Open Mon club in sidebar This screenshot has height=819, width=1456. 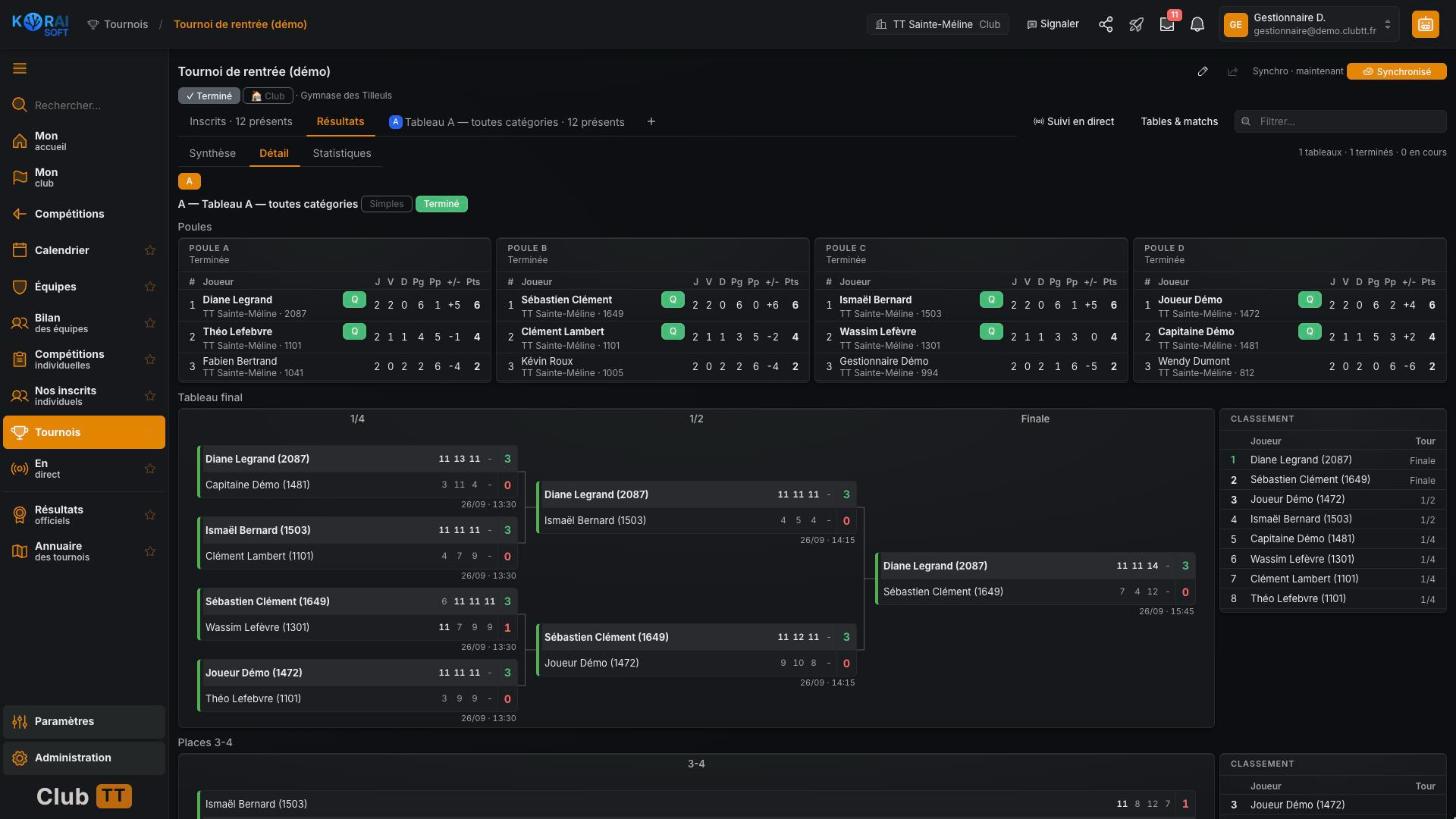(84, 177)
